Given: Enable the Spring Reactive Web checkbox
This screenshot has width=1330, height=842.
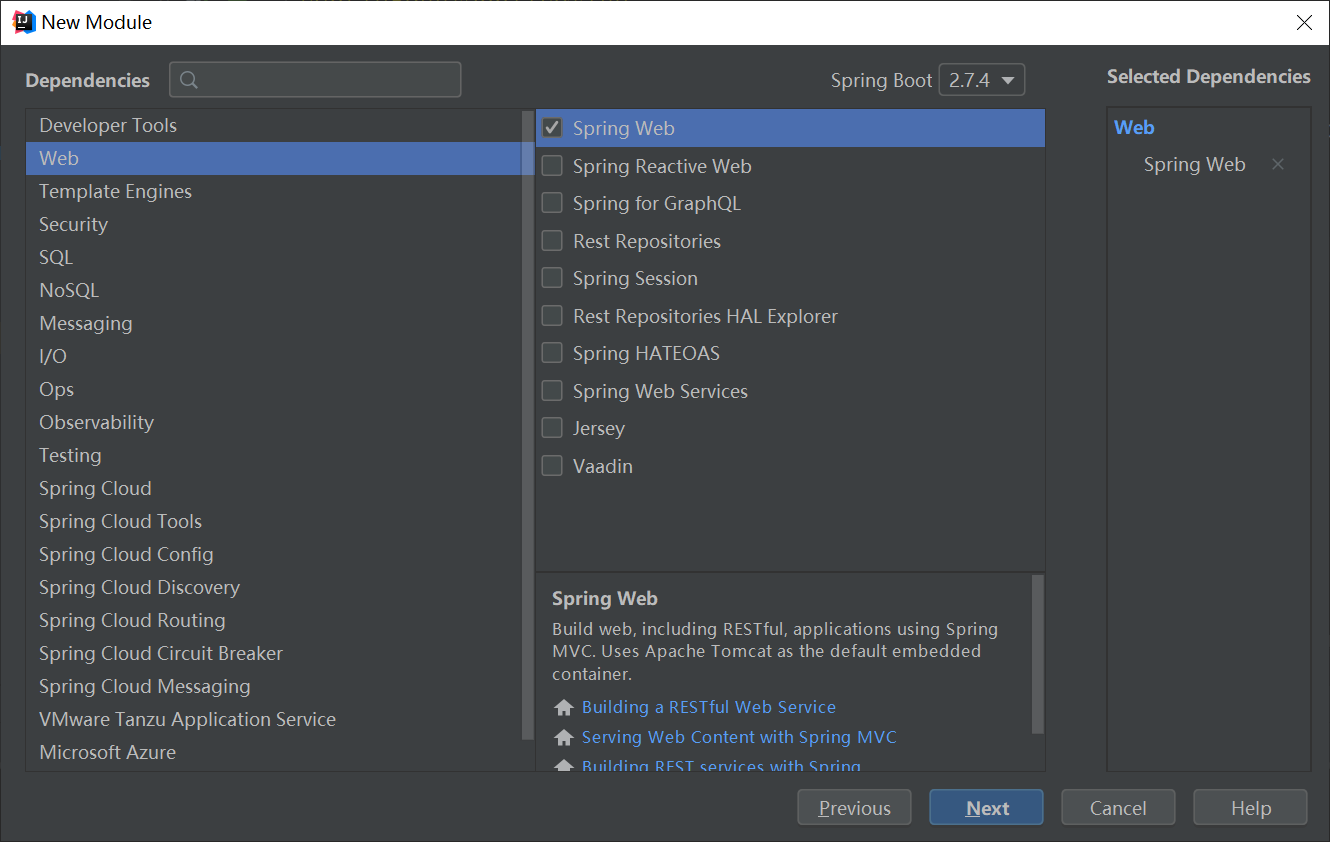Looking at the screenshot, I should click(552, 166).
